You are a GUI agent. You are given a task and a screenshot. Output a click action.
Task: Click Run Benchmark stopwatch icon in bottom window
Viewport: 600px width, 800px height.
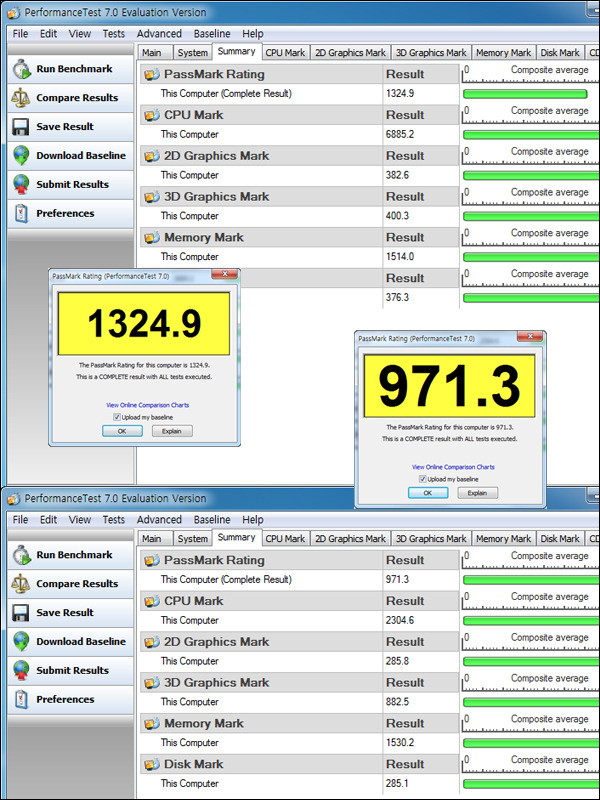coord(22,555)
